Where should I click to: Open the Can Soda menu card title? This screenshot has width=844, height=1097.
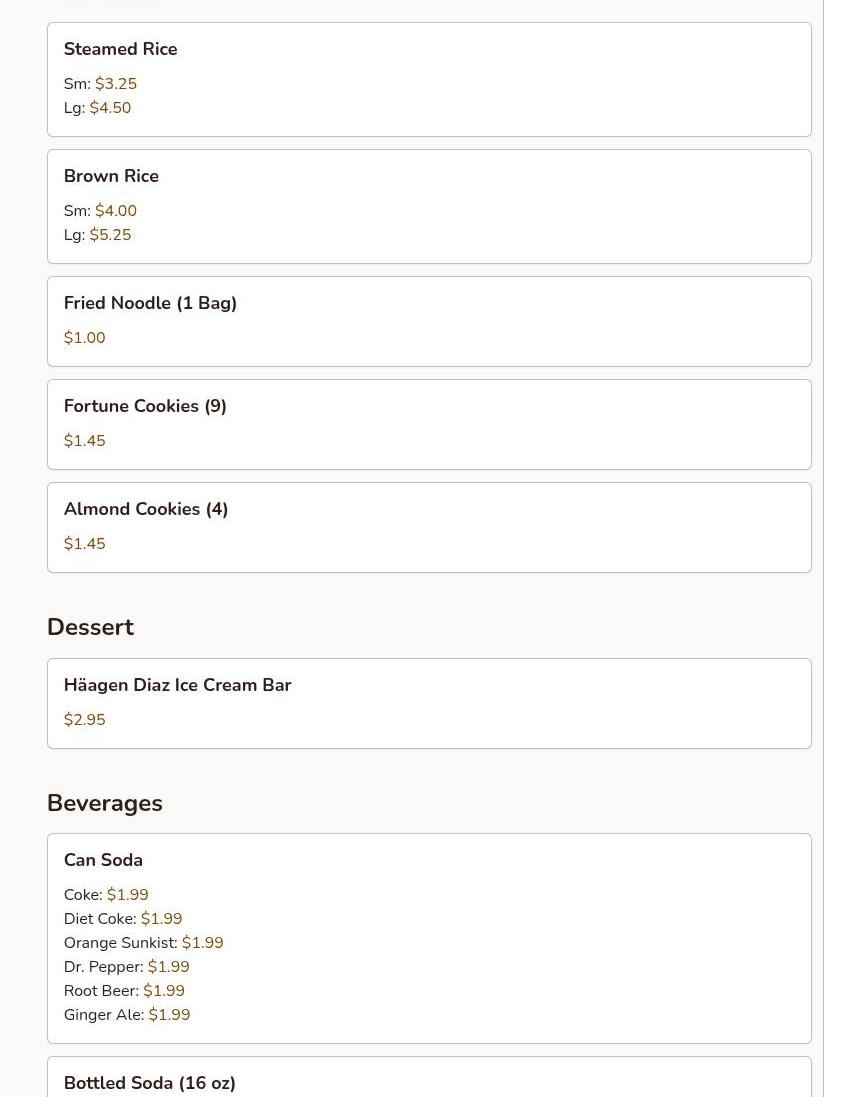103,860
